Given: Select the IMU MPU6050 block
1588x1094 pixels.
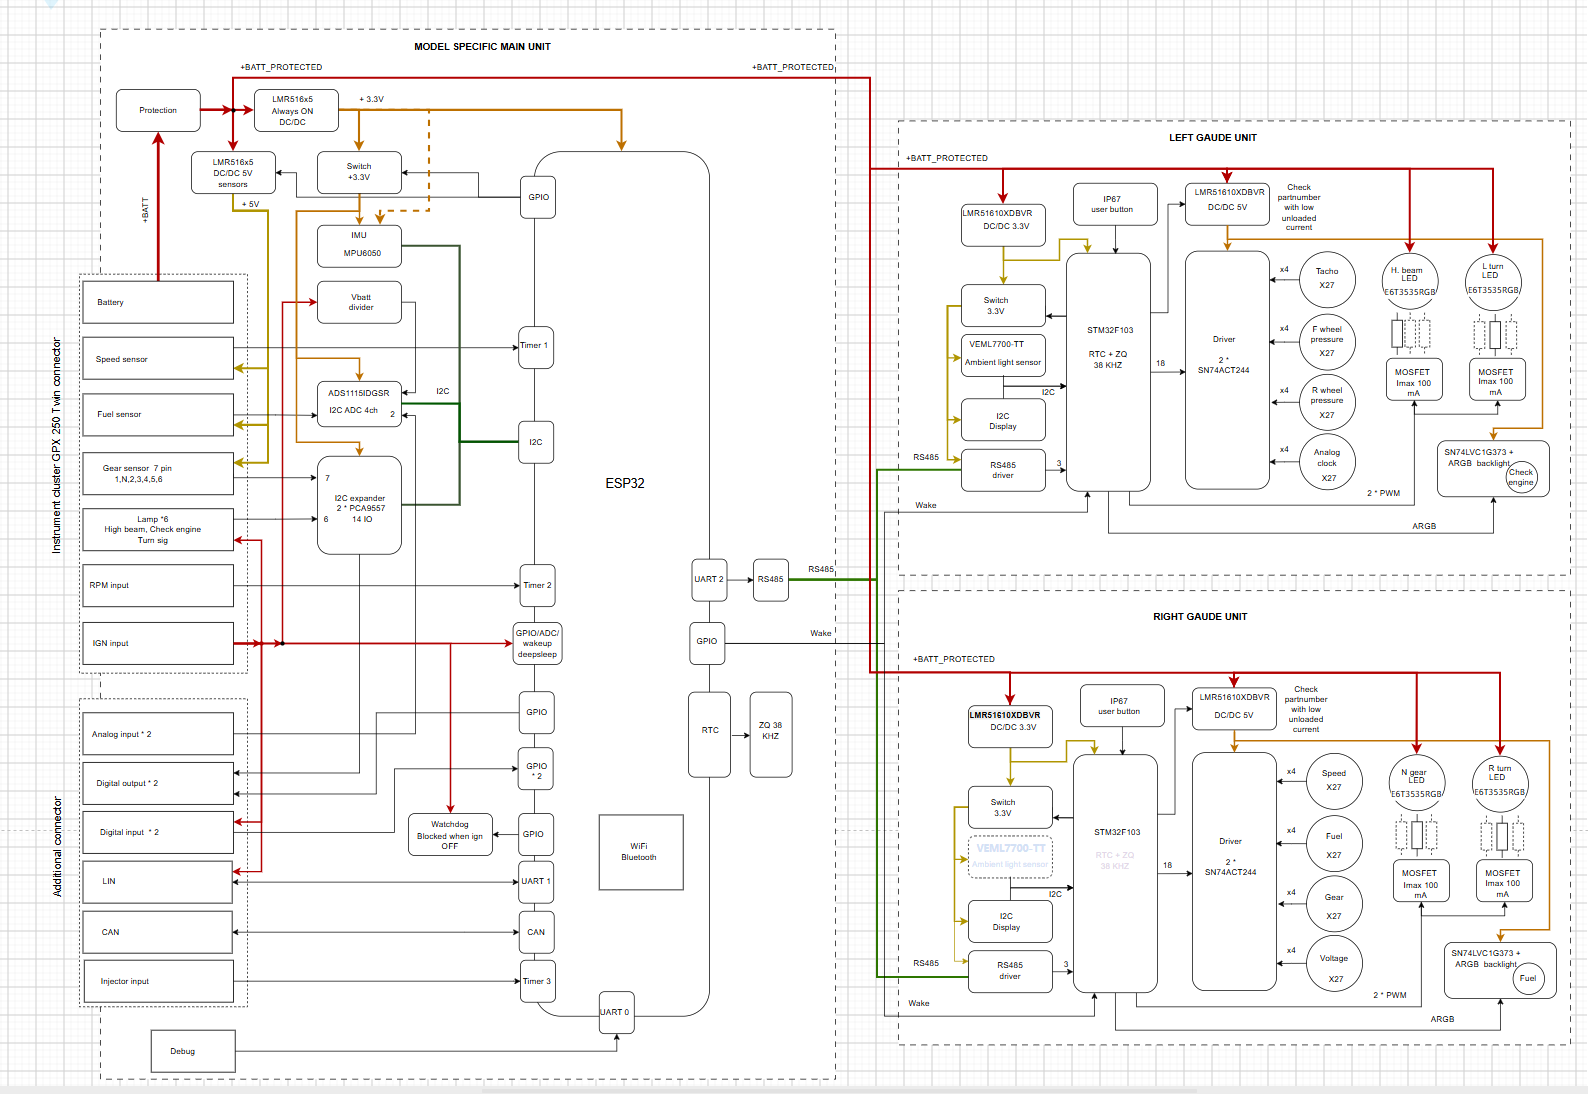Looking at the screenshot, I should tap(359, 246).
